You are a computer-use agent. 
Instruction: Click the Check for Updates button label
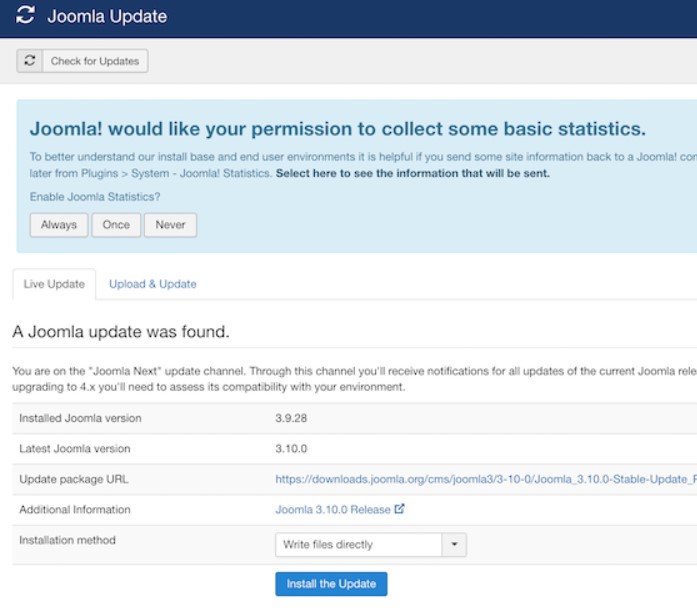tap(95, 61)
